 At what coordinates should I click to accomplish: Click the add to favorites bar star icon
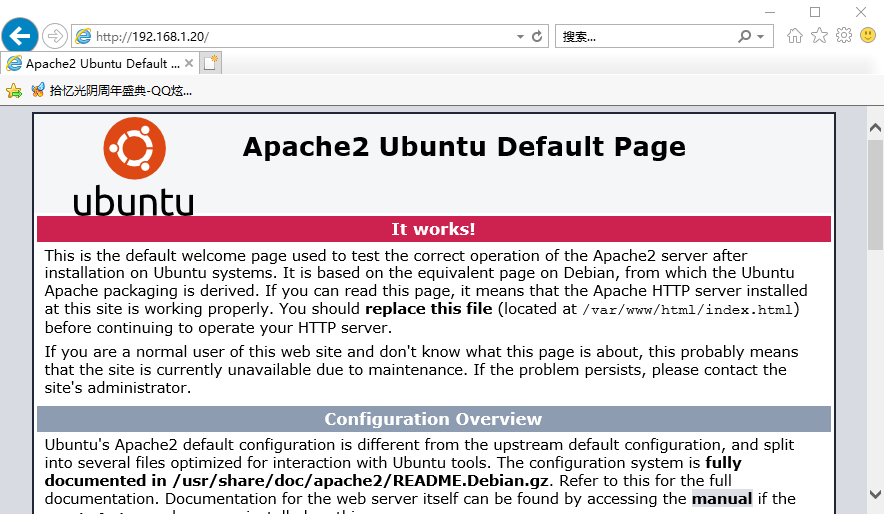click(14, 91)
